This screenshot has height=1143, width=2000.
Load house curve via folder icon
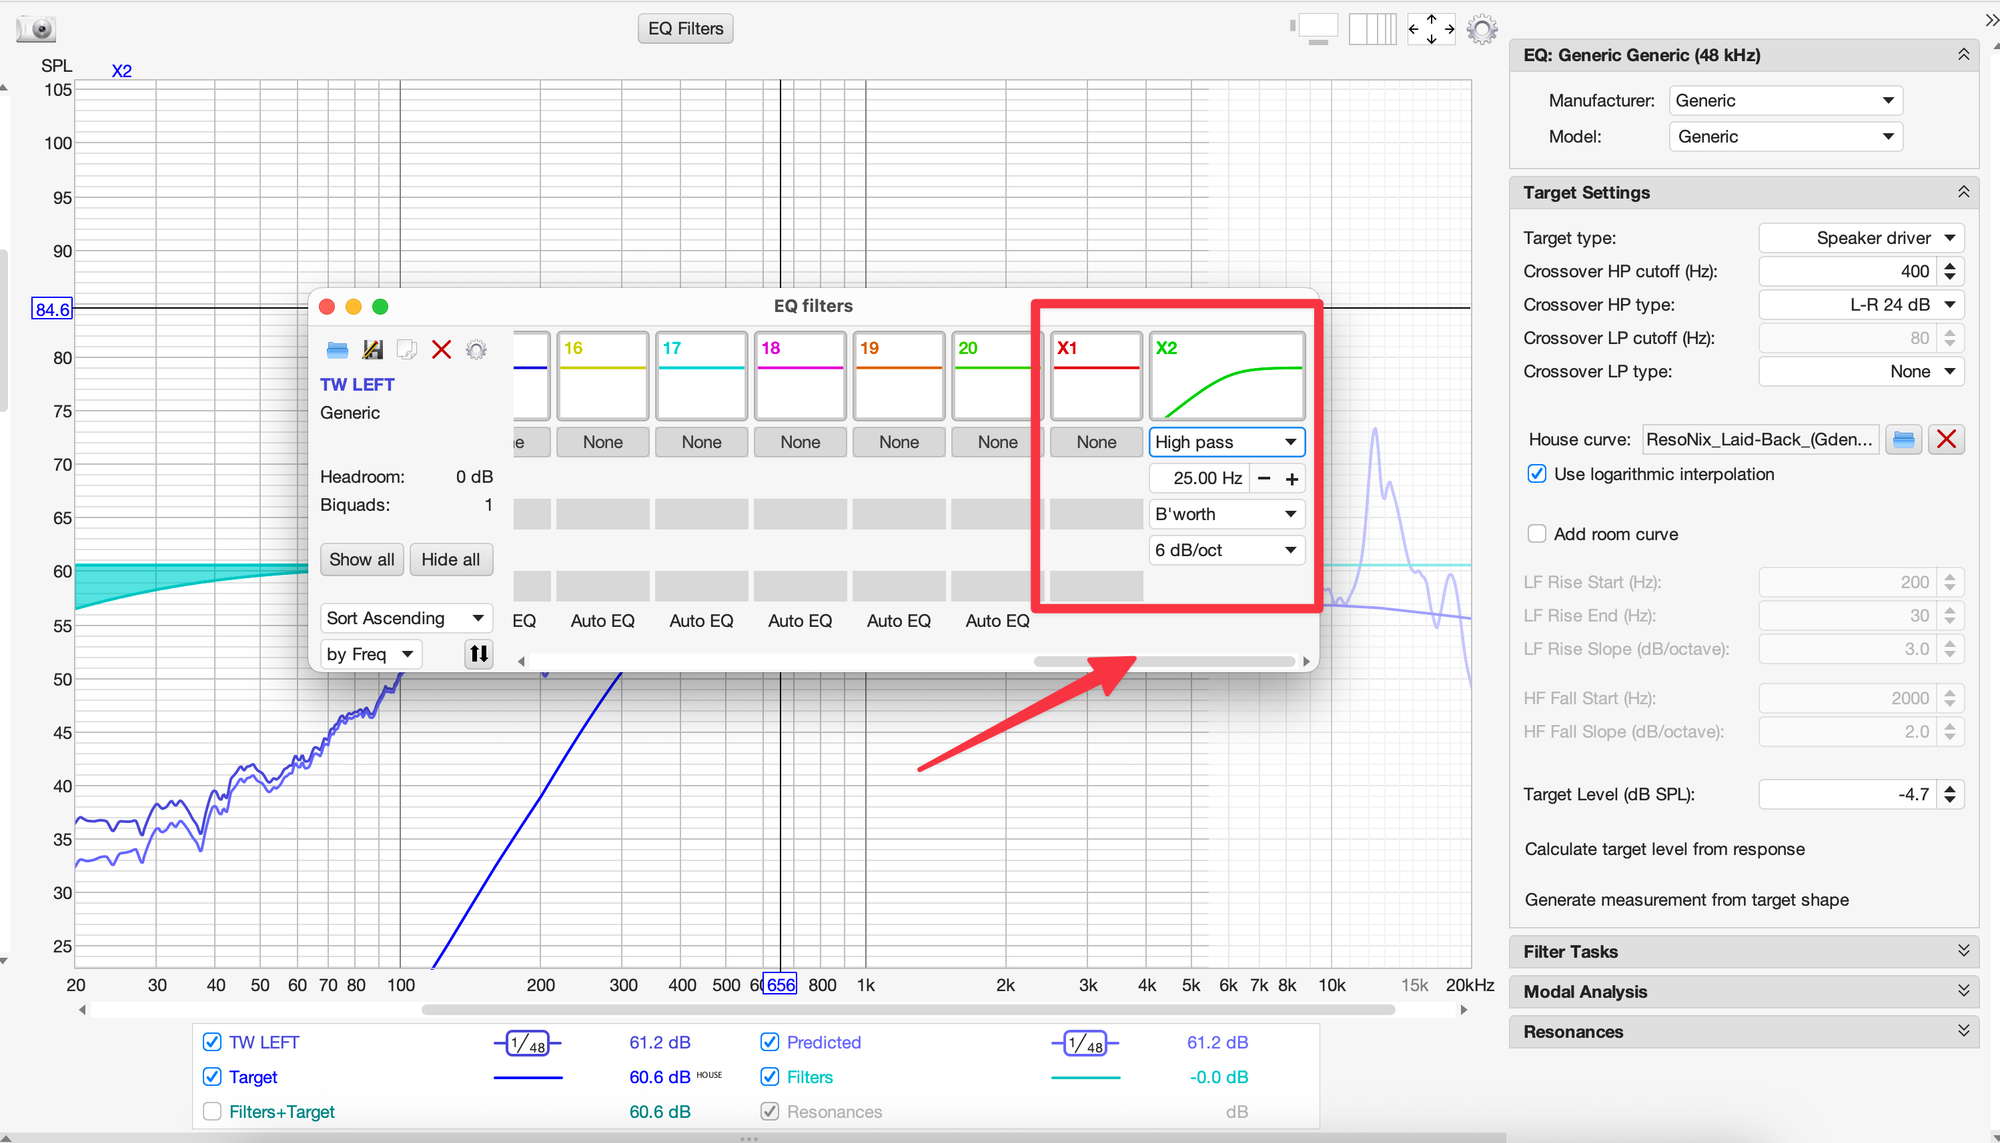[1904, 439]
